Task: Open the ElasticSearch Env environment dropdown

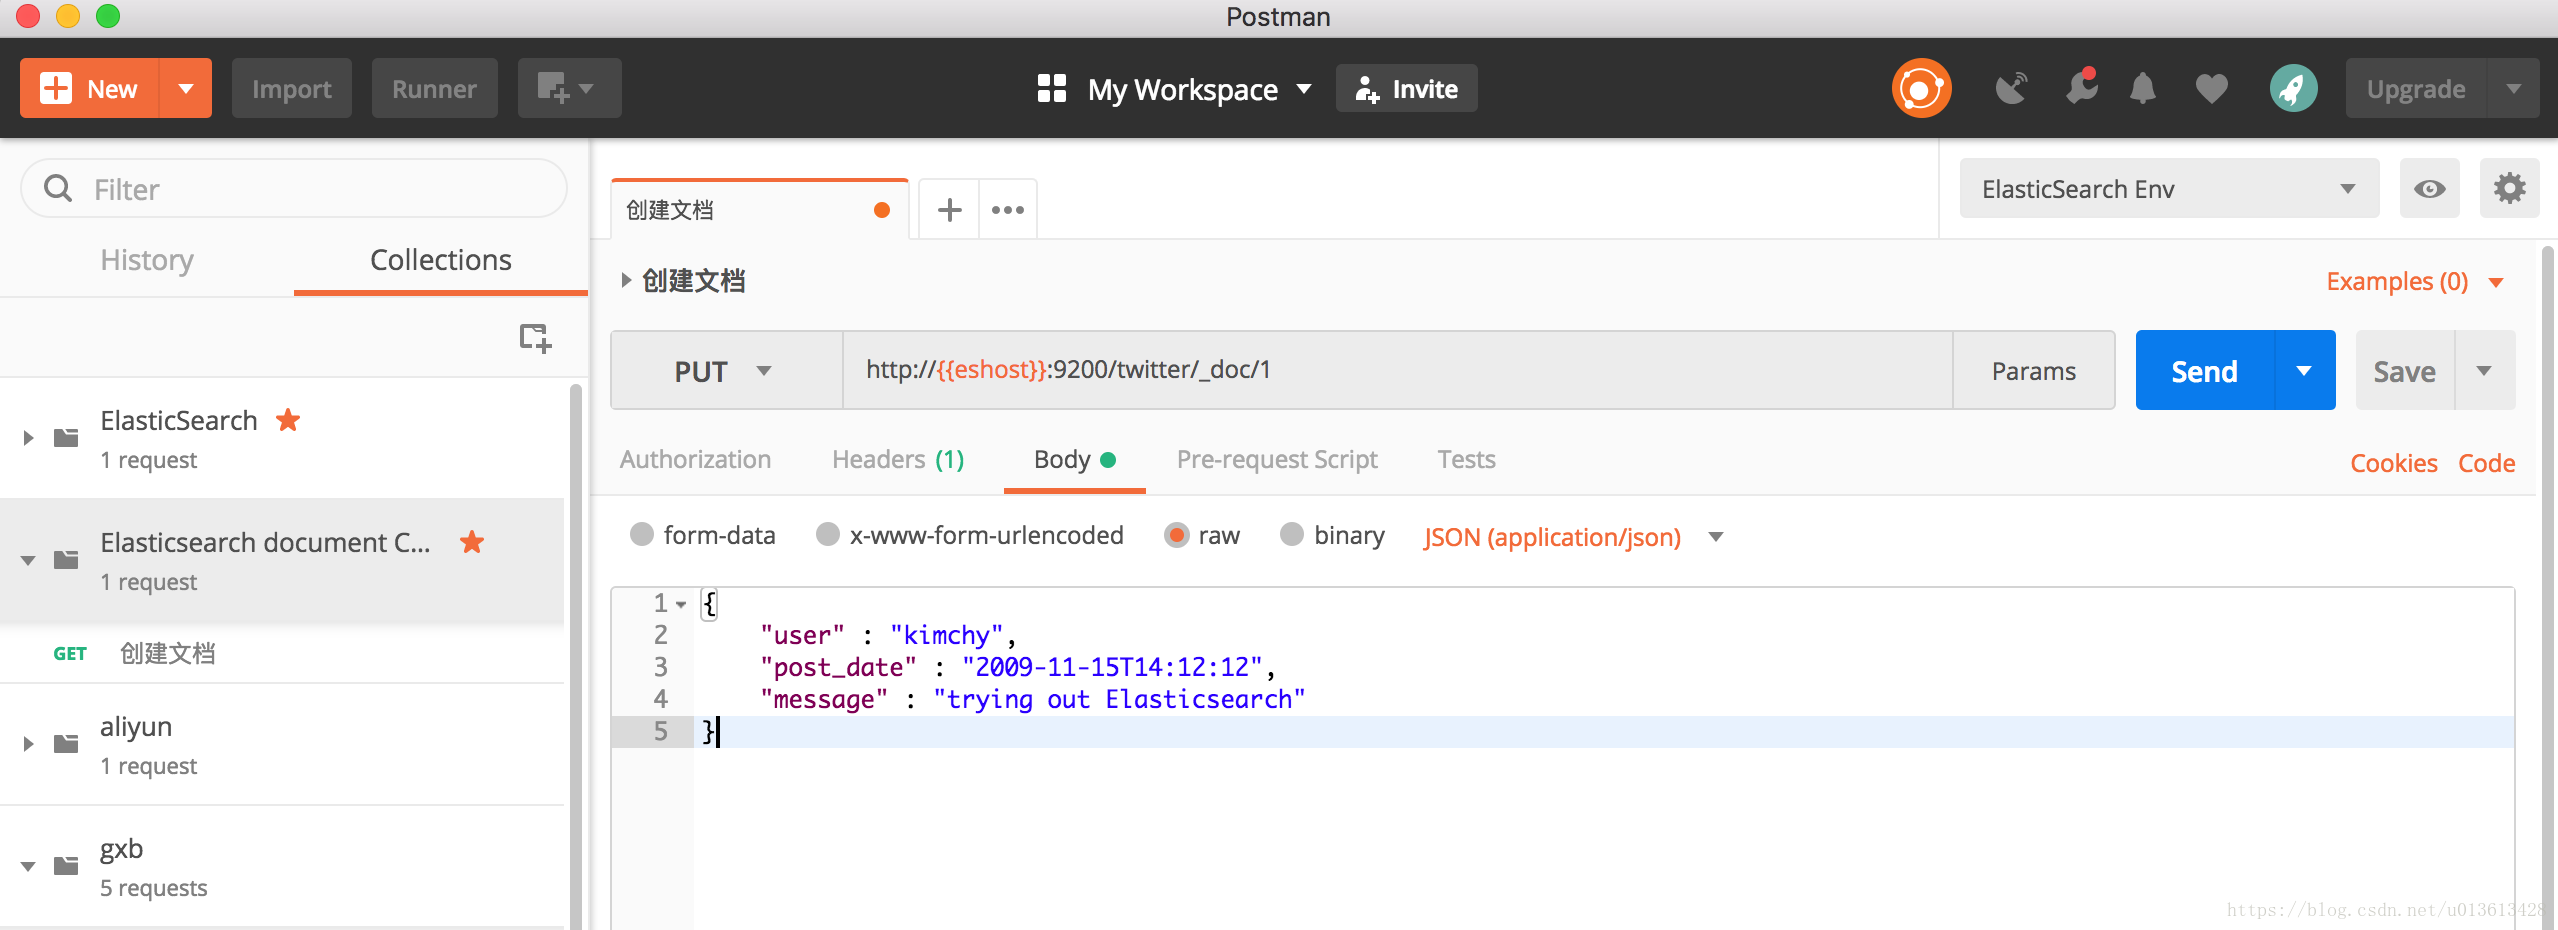Action: (x=2168, y=188)
